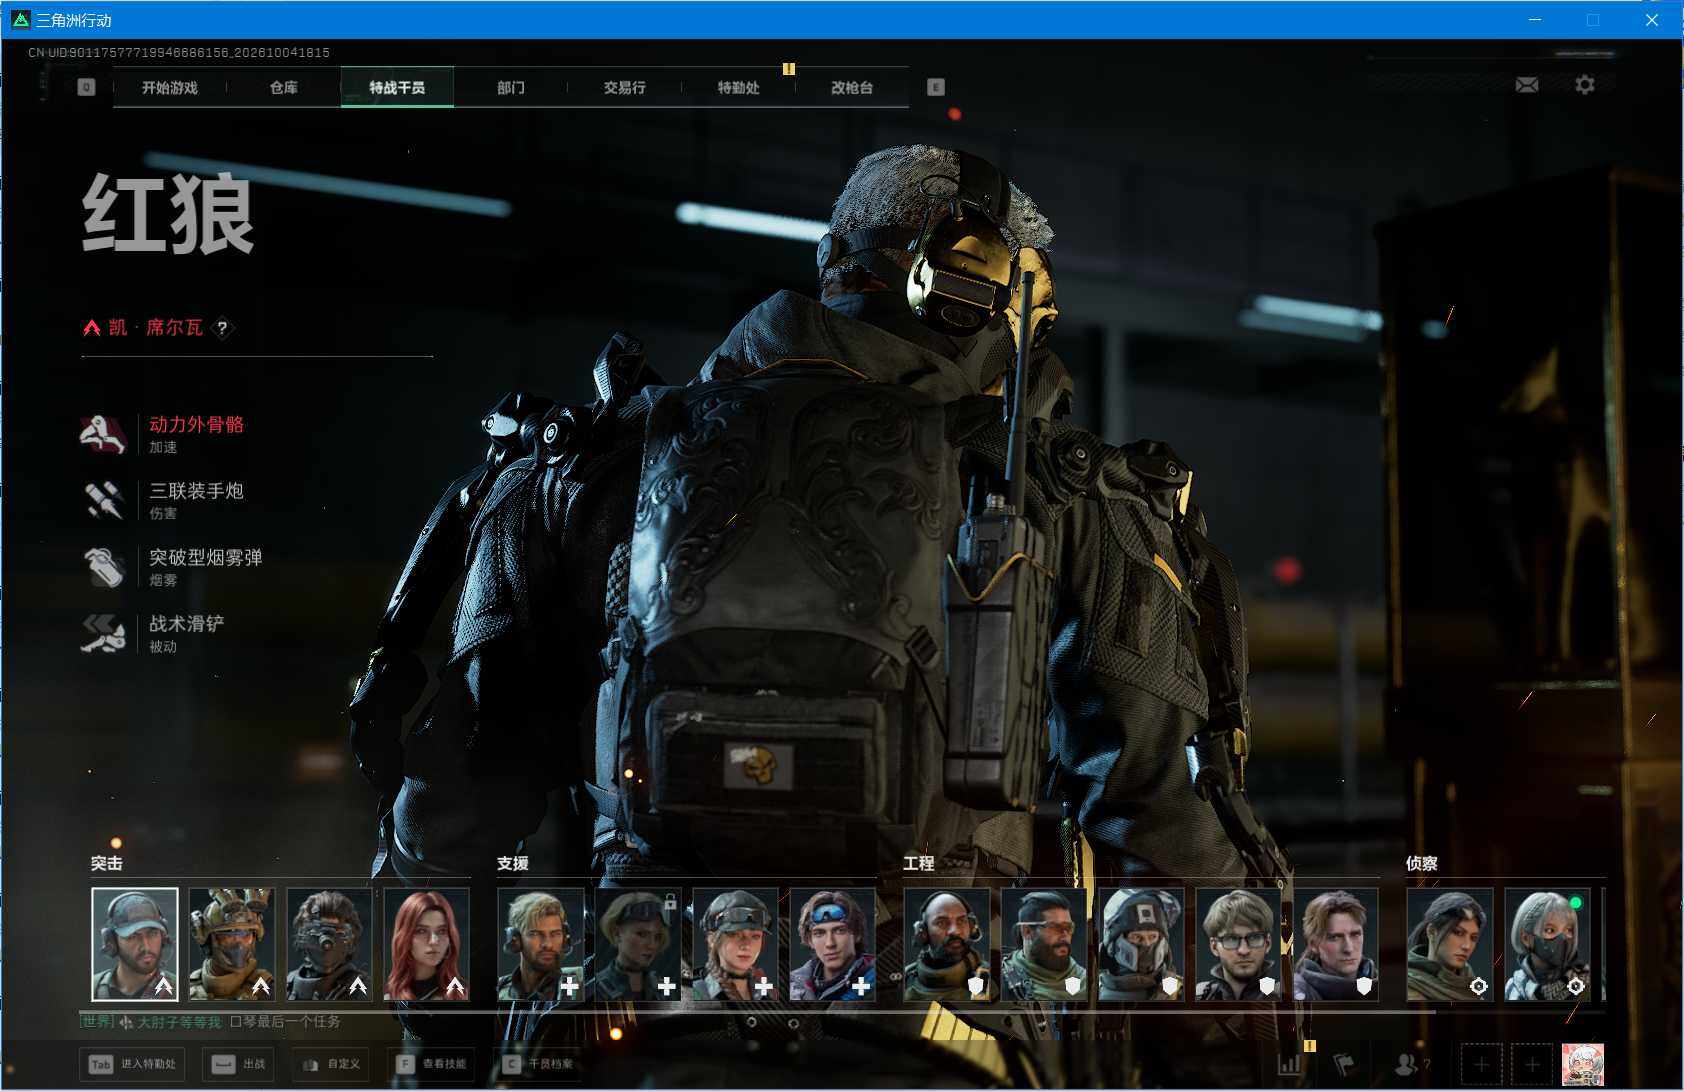The width and height of the screenshot is (1684, 1091).
Task: Click the question mark beside 凯·席尔瓦
Action: [x=222, y=327]
